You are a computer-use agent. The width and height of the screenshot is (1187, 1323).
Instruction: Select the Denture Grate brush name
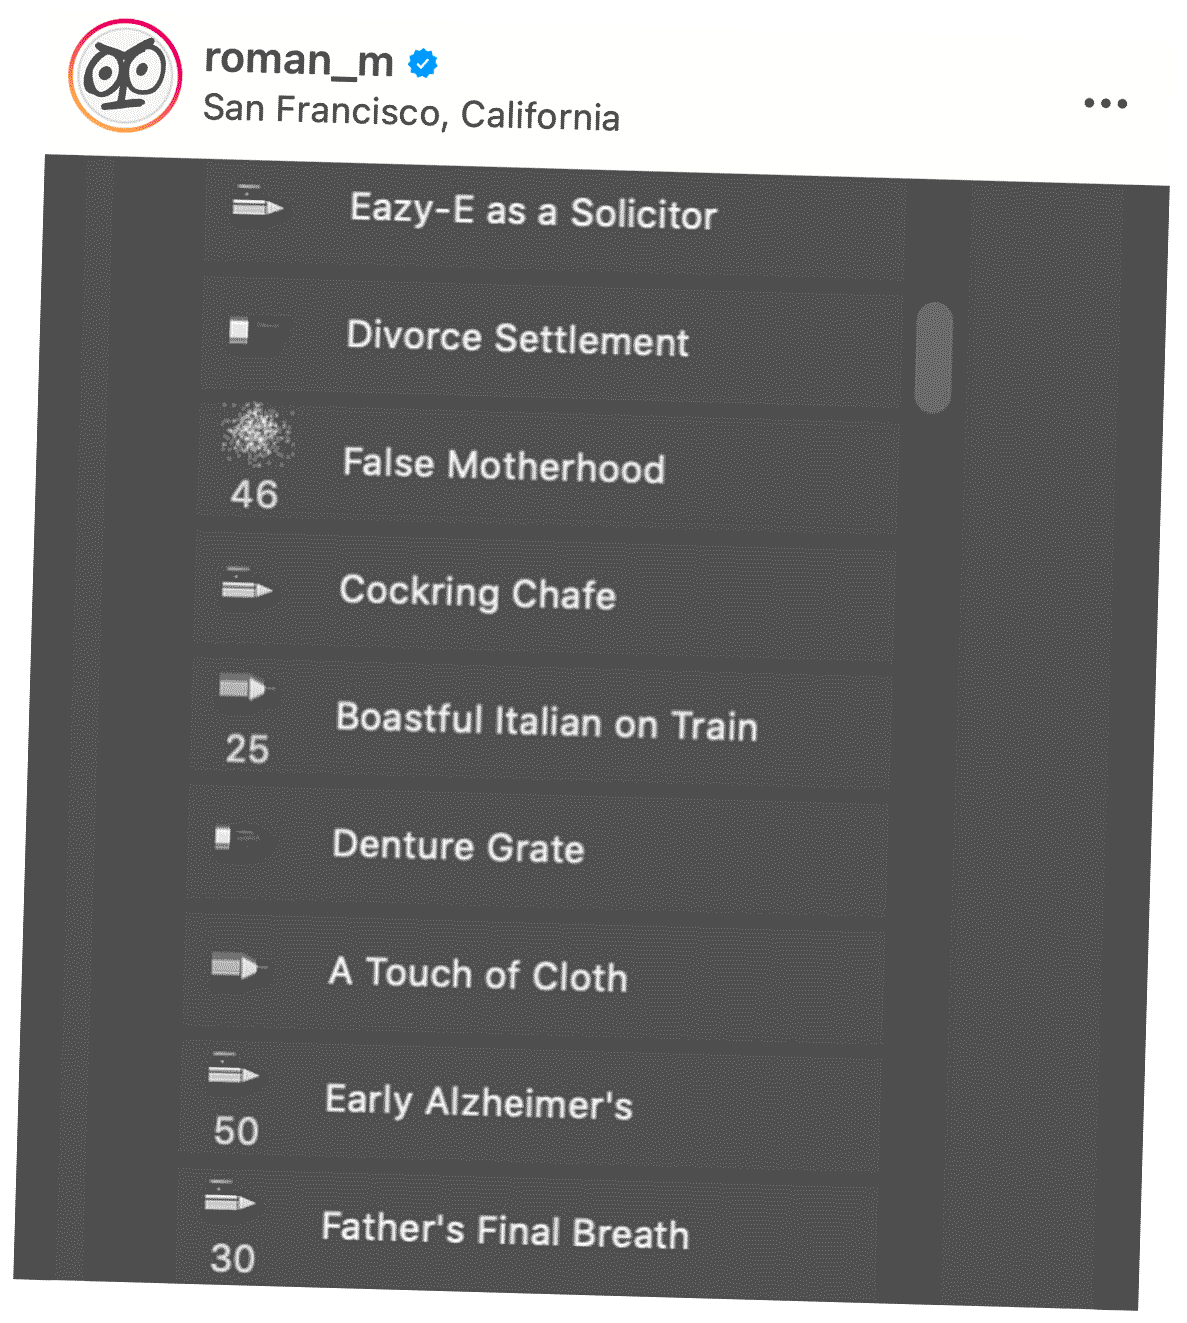(458, 846)
